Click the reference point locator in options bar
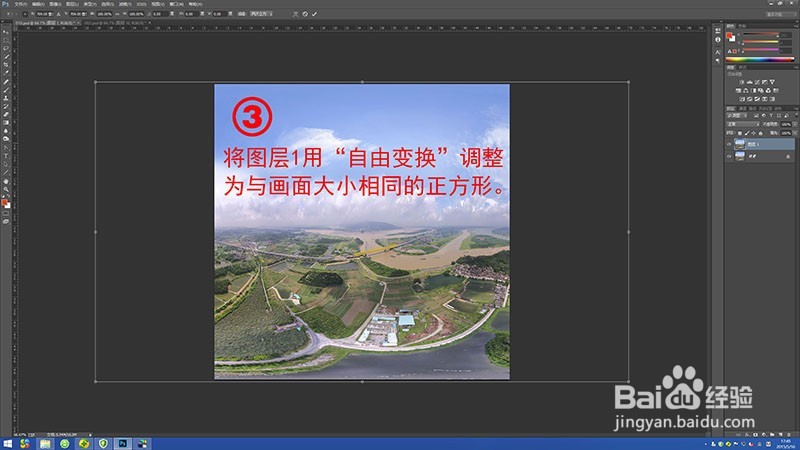800x450 pixels. pos(24,14)
